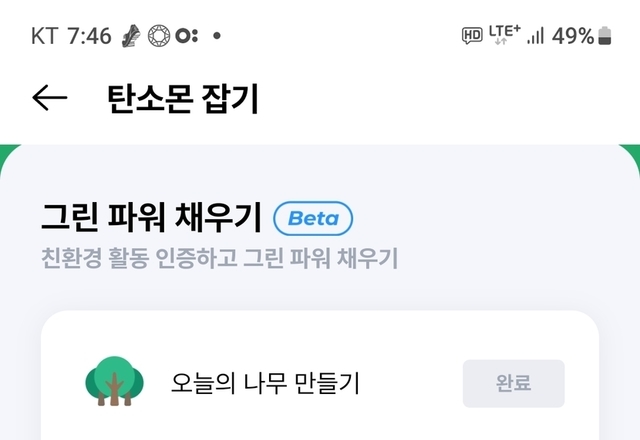Tap the small dot overflow notification indicator
Viewport: 640px width, 440px height.
(217, 36)
